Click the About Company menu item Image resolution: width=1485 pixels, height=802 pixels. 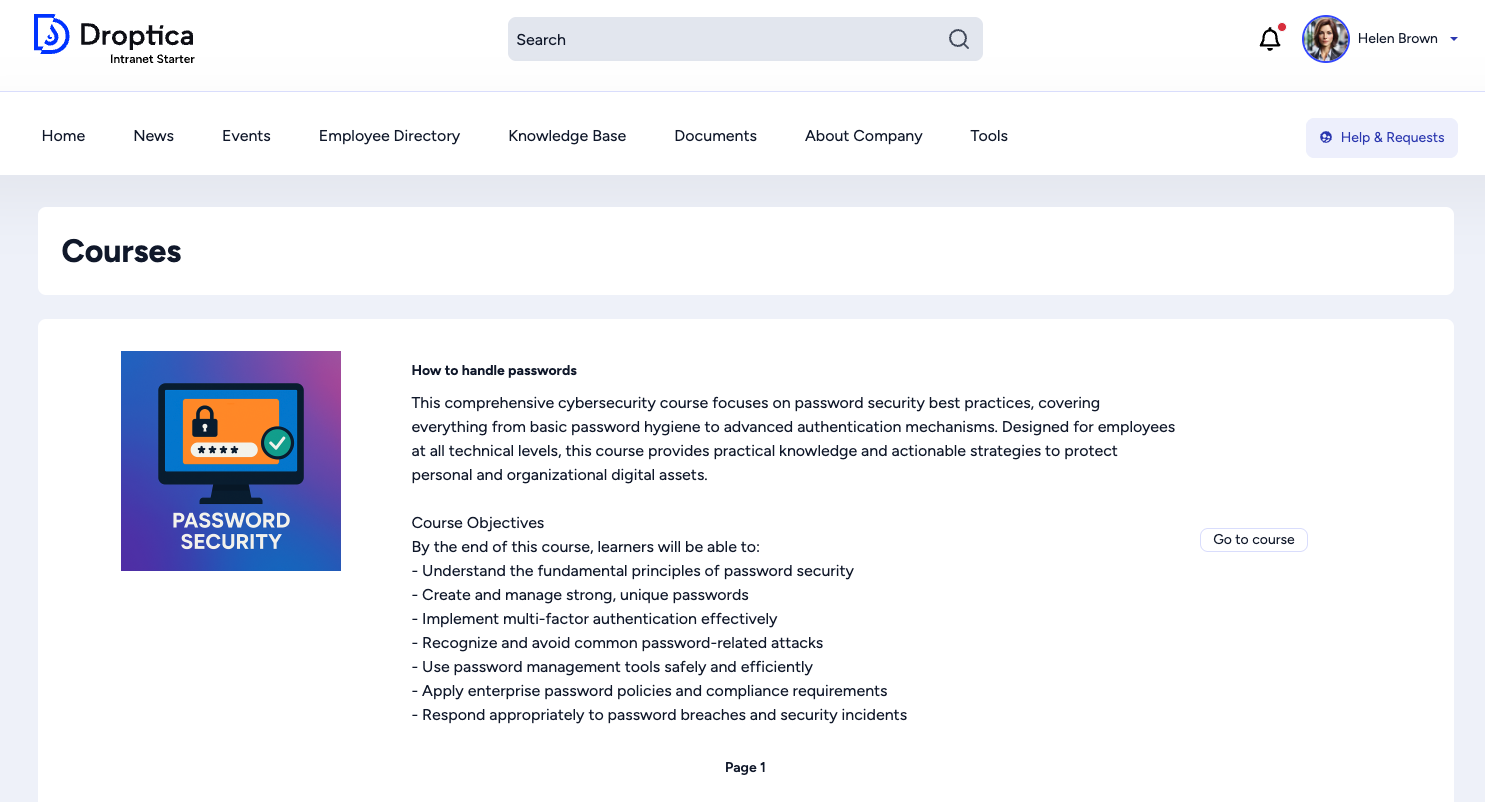click(x=863, y=136)
